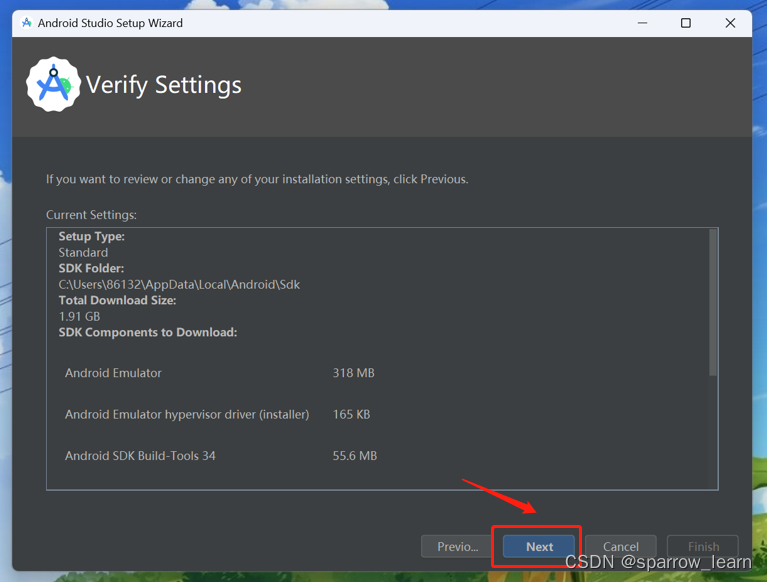Viewport: 767px width, 582px height.
Task: Select the Android SDK Build-Tools 34 row
Action: [x=221, y=455]
